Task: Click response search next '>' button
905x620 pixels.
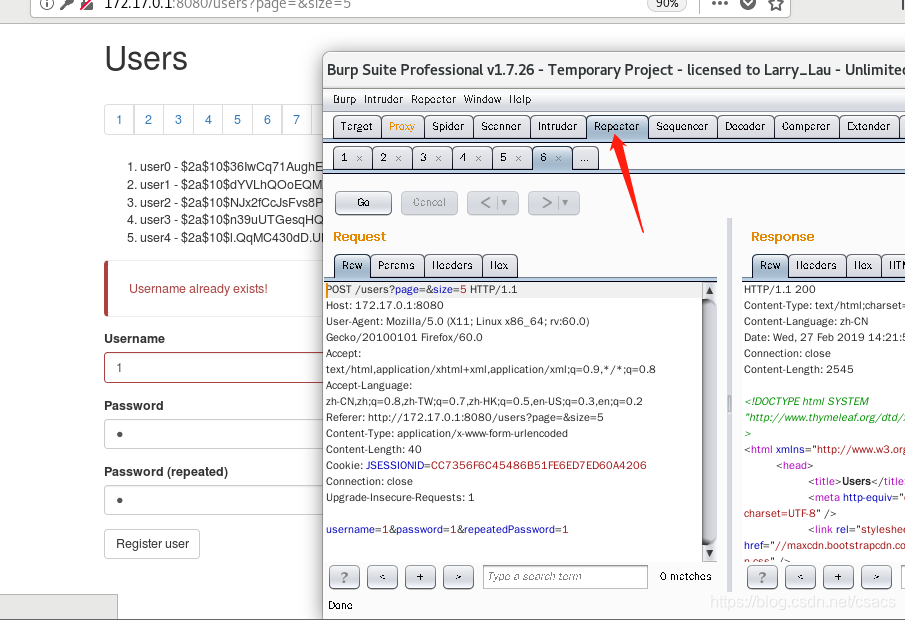Action: pyautogui.click(x=876, y=577)
